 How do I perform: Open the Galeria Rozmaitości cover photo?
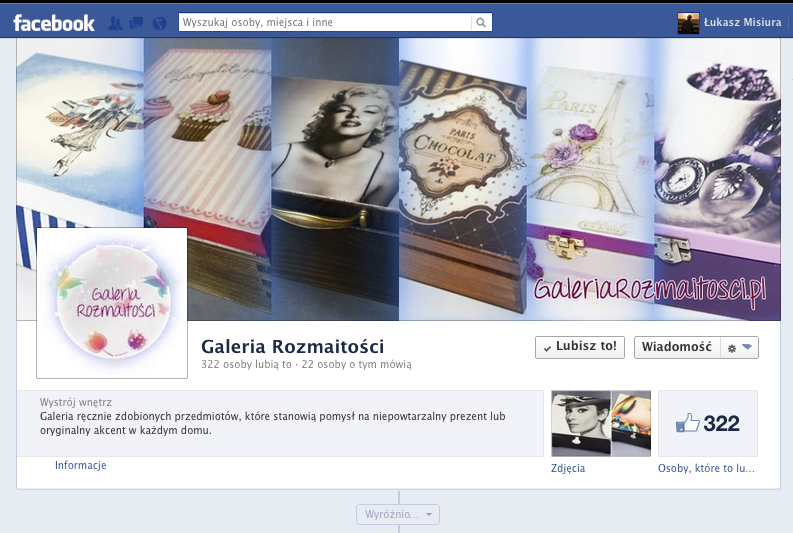coord(399,179)
